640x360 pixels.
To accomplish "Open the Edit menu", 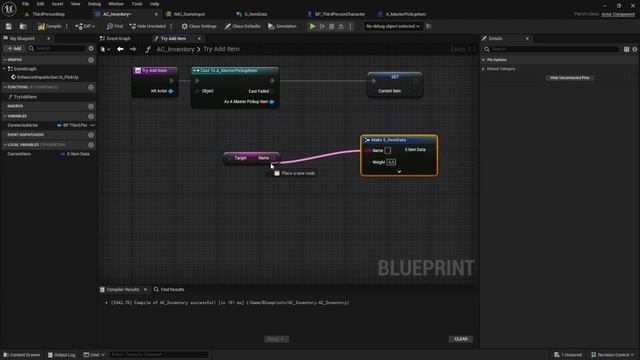I will pyautogui.click(x=40, y=4).
